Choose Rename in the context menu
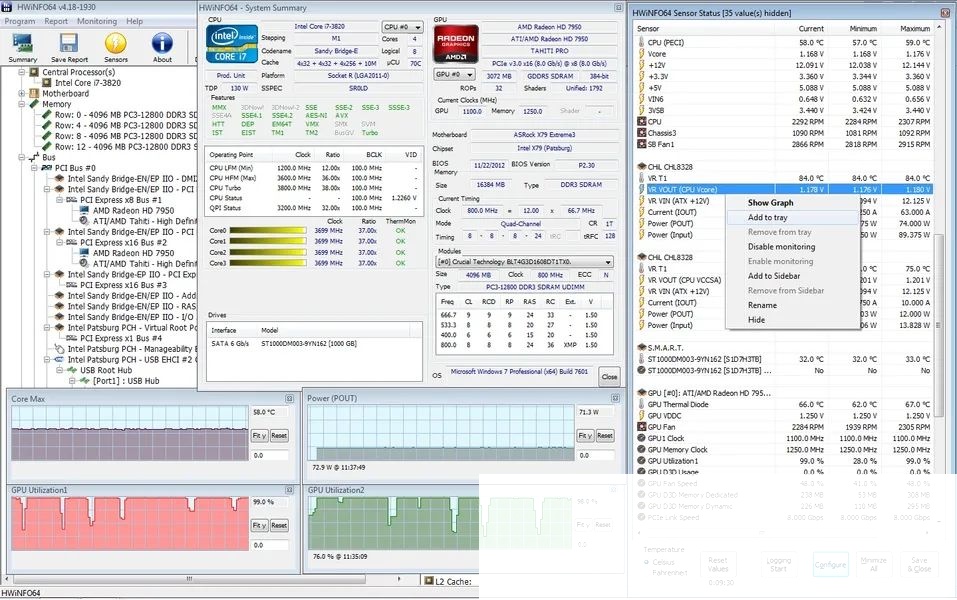 pos(762,305)
